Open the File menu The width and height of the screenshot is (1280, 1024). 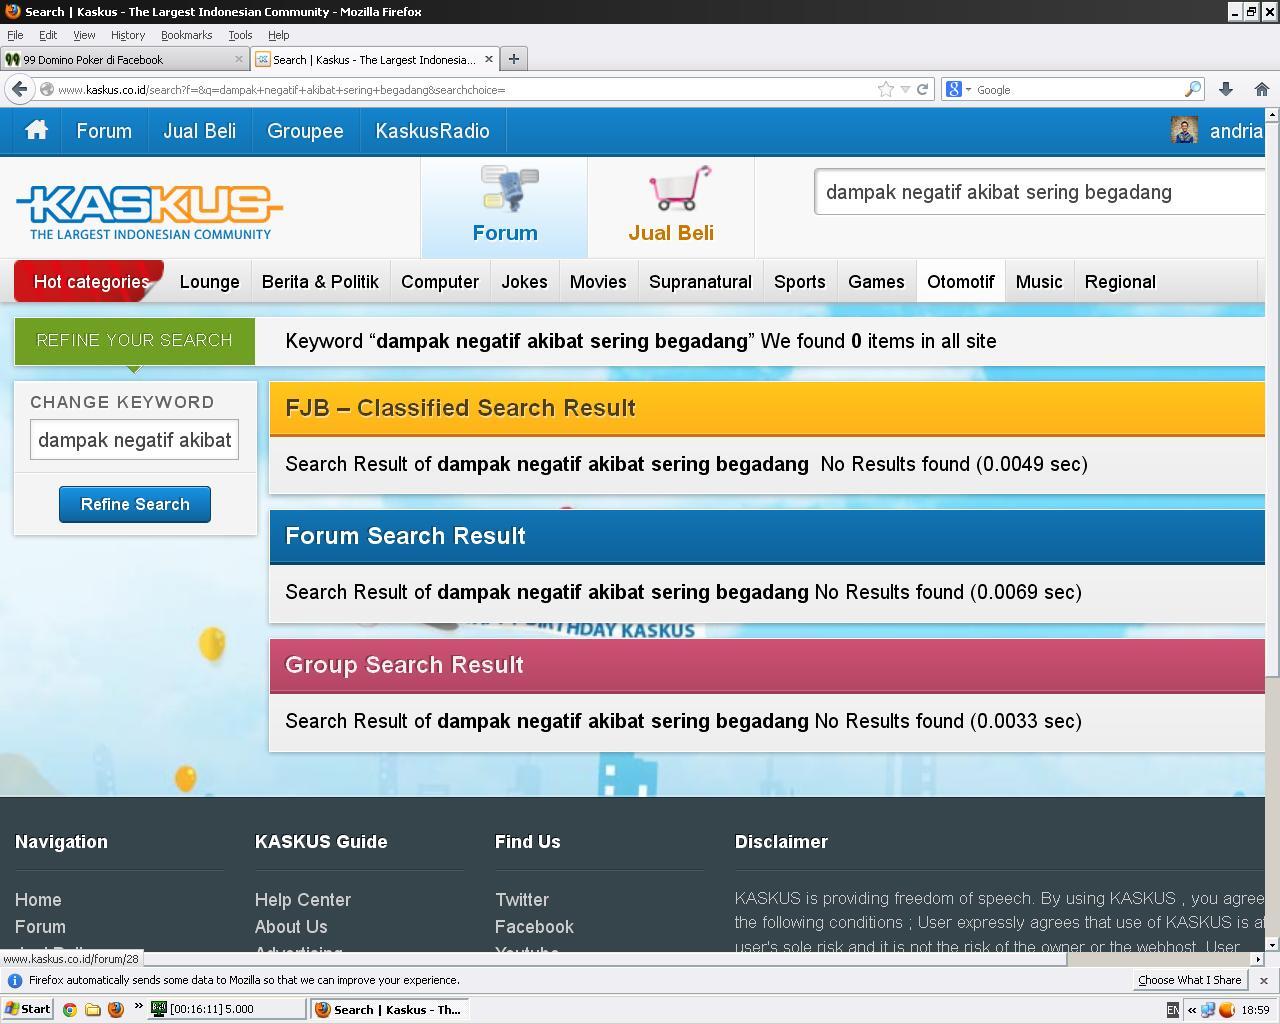click(15, 35)
